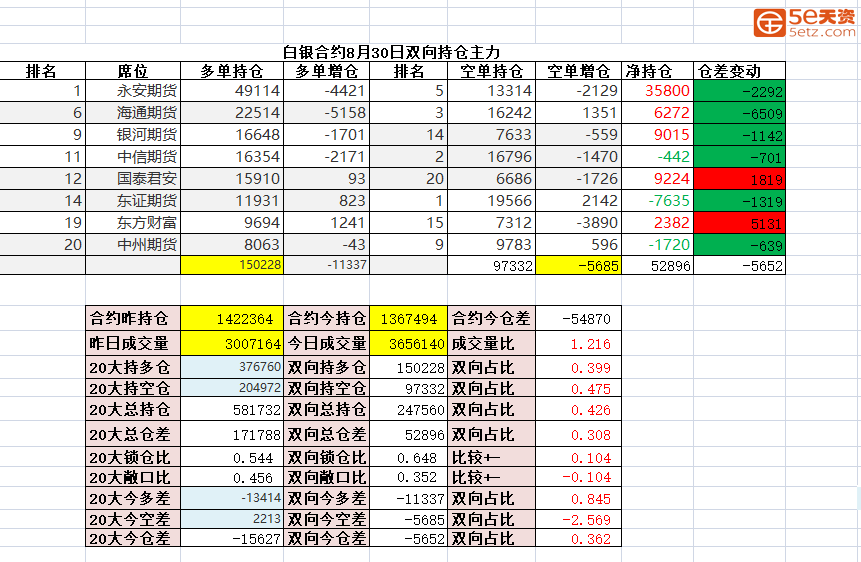The height and width of the screenshot is (562, 861).
Task: Select light blue cell 376760
Action: (232, 367)
